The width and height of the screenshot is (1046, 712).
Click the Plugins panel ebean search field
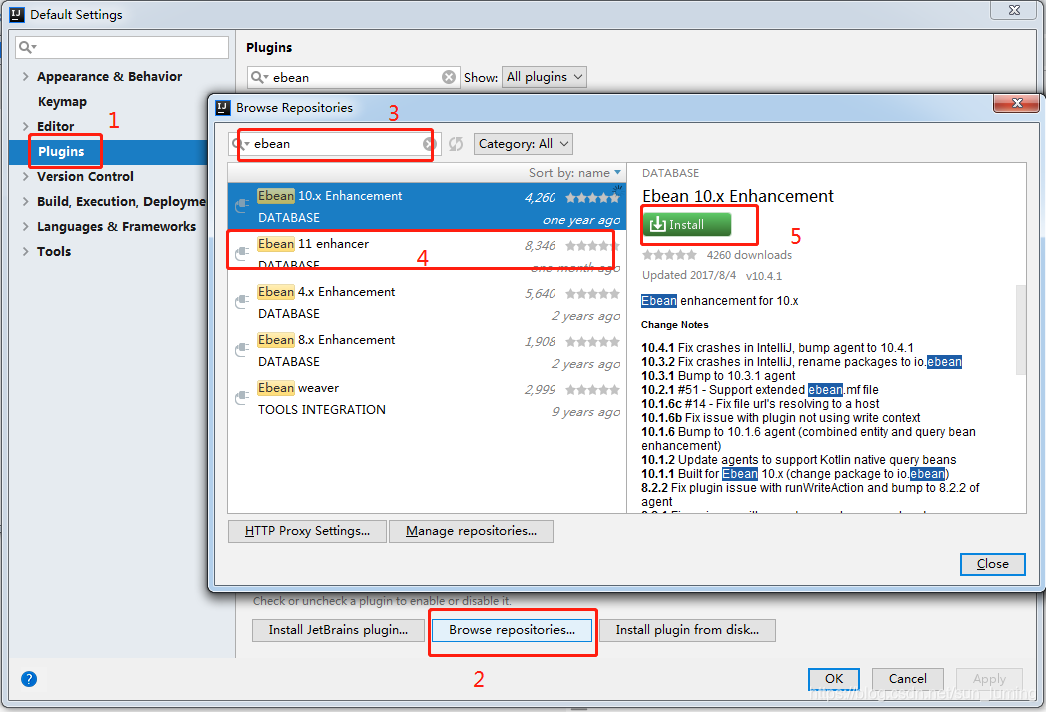click(356, 77)
